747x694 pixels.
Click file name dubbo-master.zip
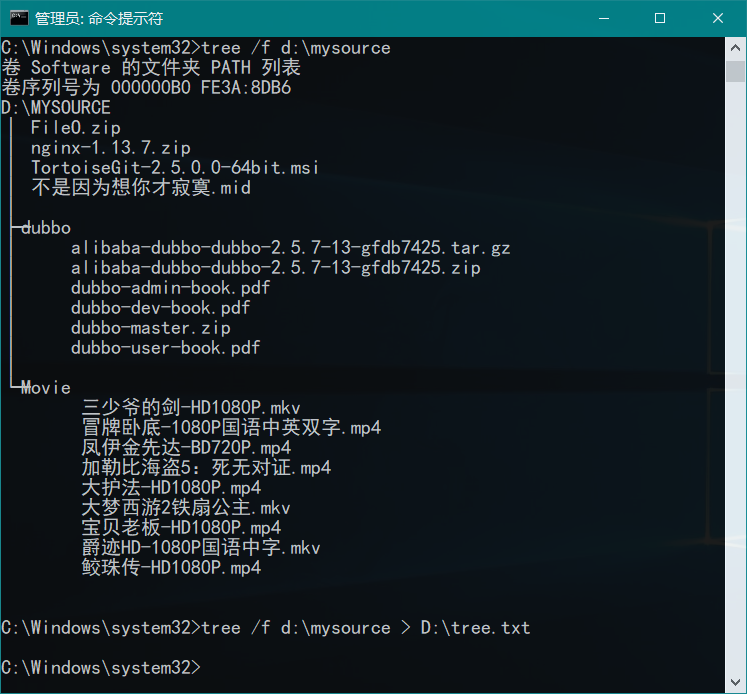coord(151,328)
